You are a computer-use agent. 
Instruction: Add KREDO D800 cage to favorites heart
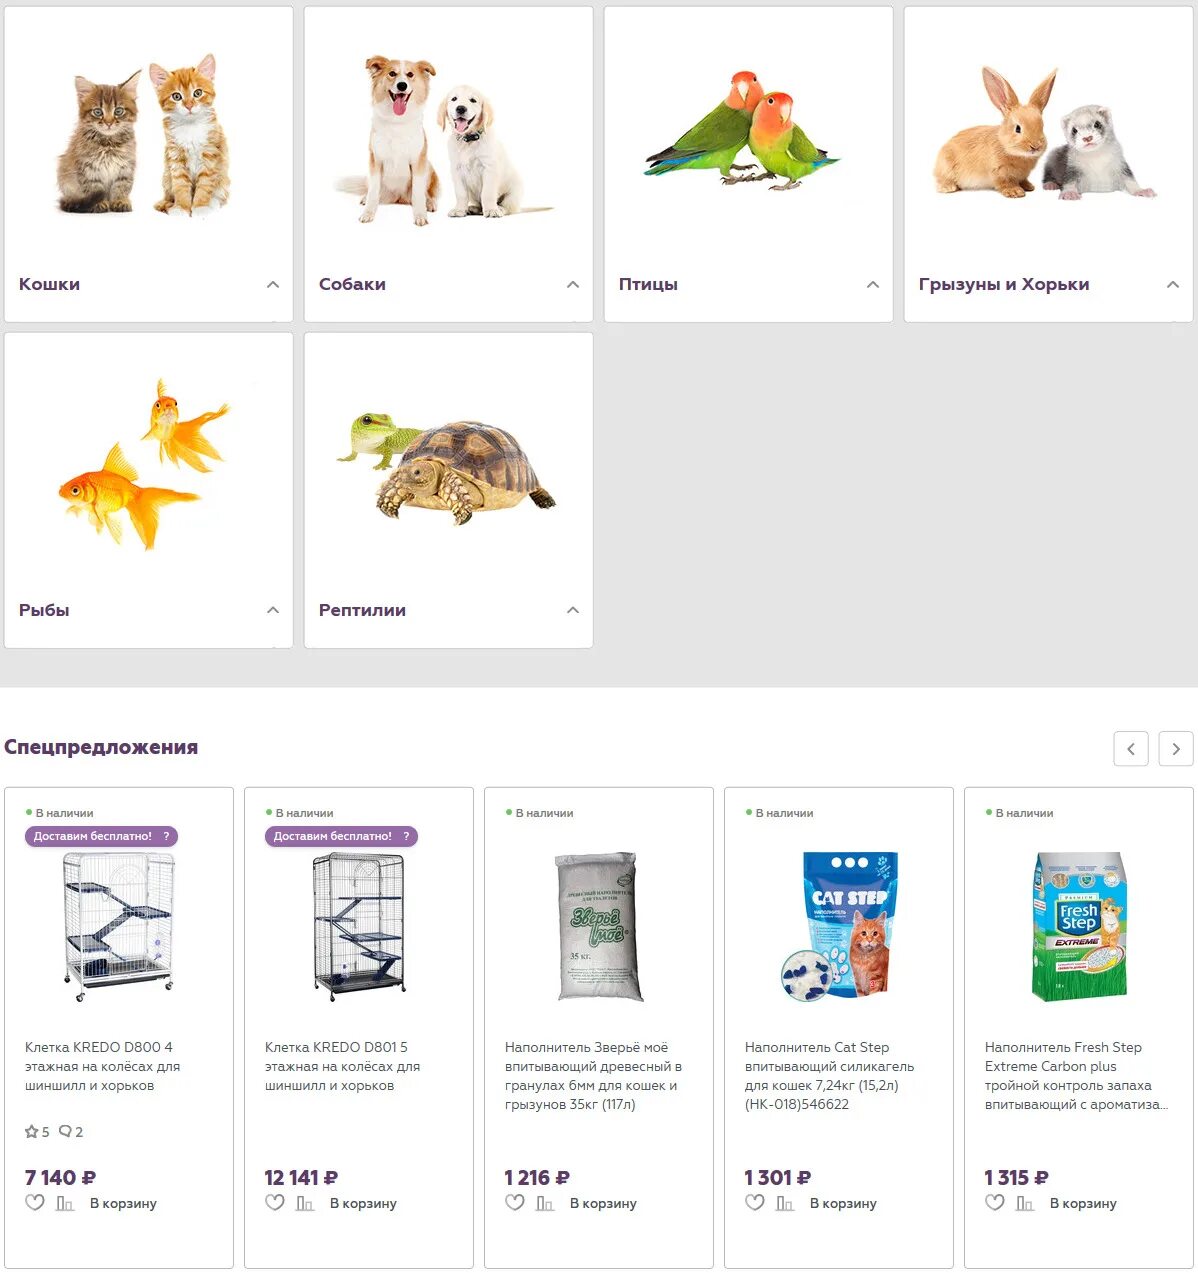pos(35,1203)
